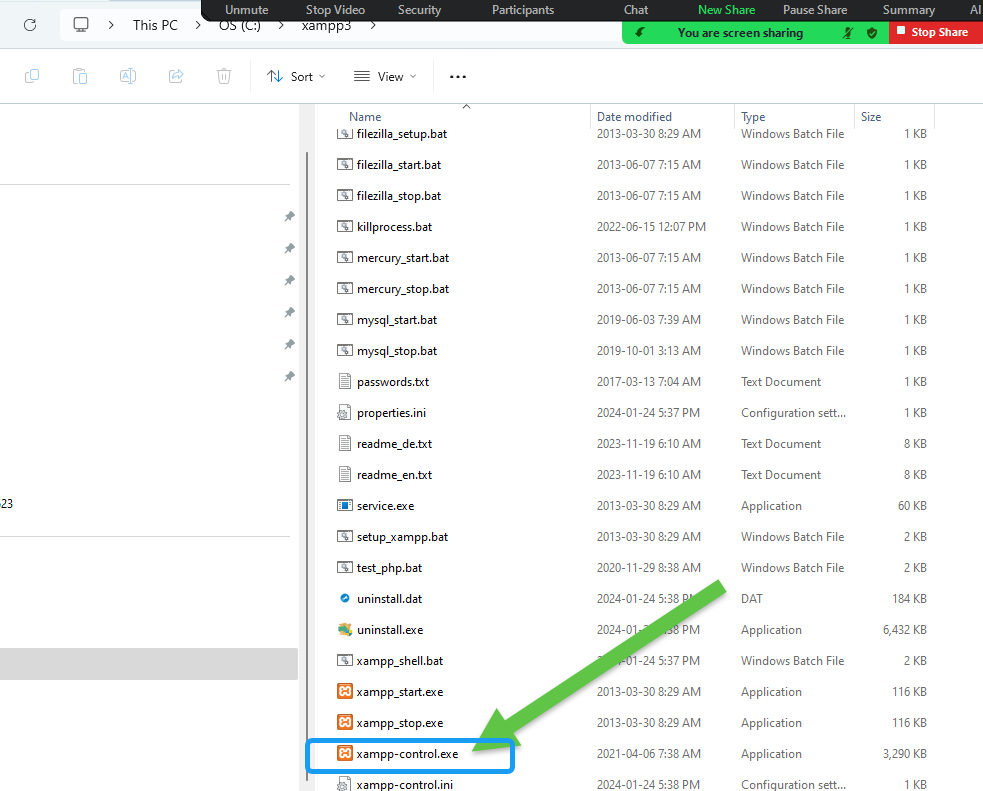
Task: Click the Copy icon in toolbar
Action: tap(31, 76)
